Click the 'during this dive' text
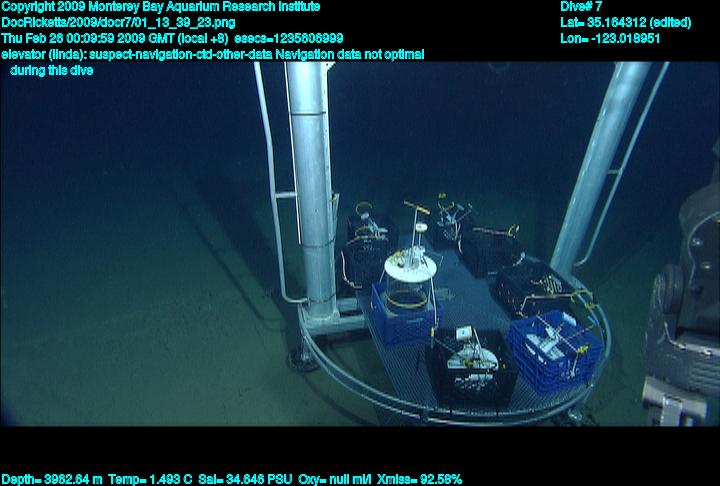 pyautogui.click(x=51, y=70)
